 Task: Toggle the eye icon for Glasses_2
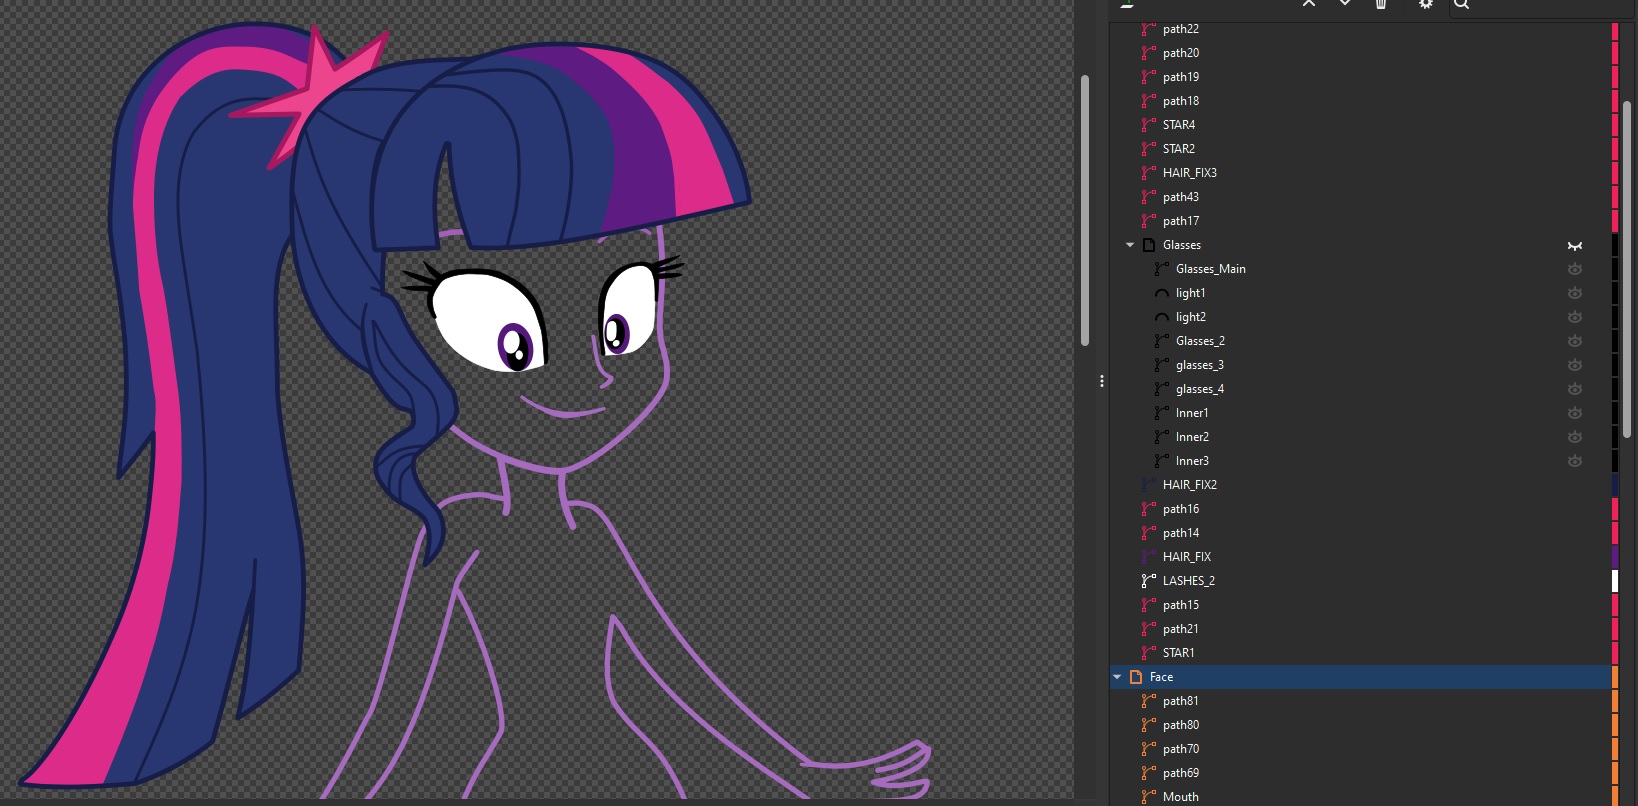1575,341
